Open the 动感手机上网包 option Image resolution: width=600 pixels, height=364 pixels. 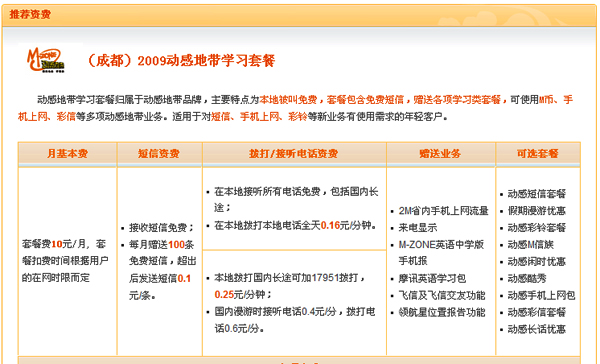[x=541, y=295]
